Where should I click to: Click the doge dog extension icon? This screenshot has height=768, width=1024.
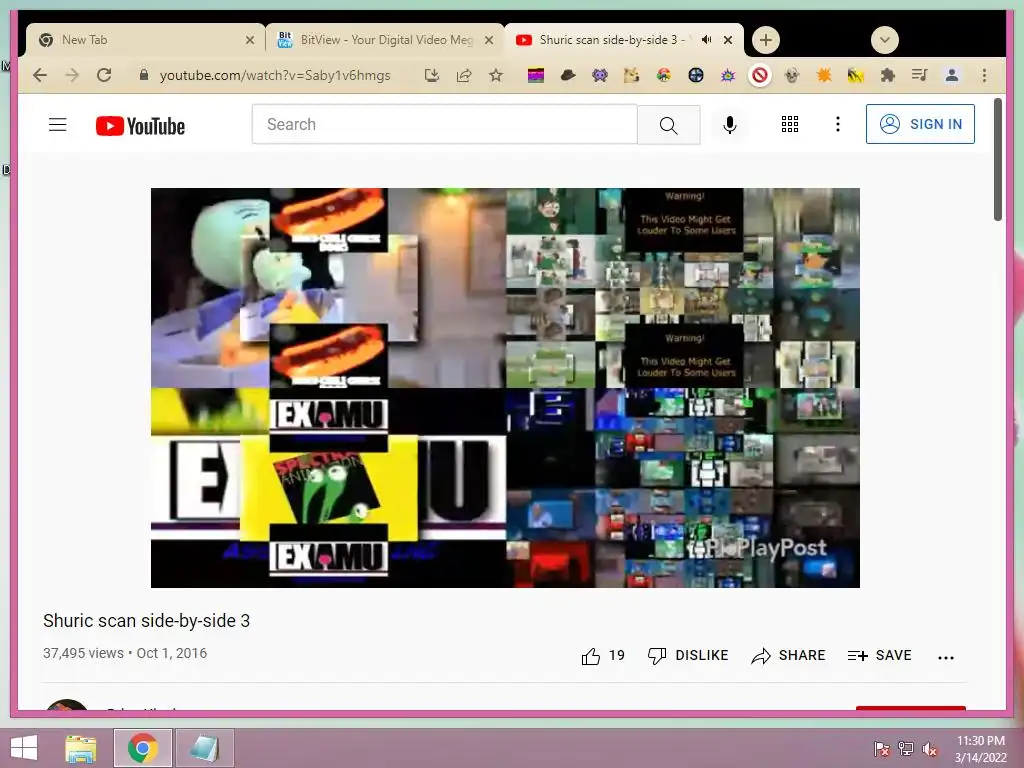click(x=632, y=76)
